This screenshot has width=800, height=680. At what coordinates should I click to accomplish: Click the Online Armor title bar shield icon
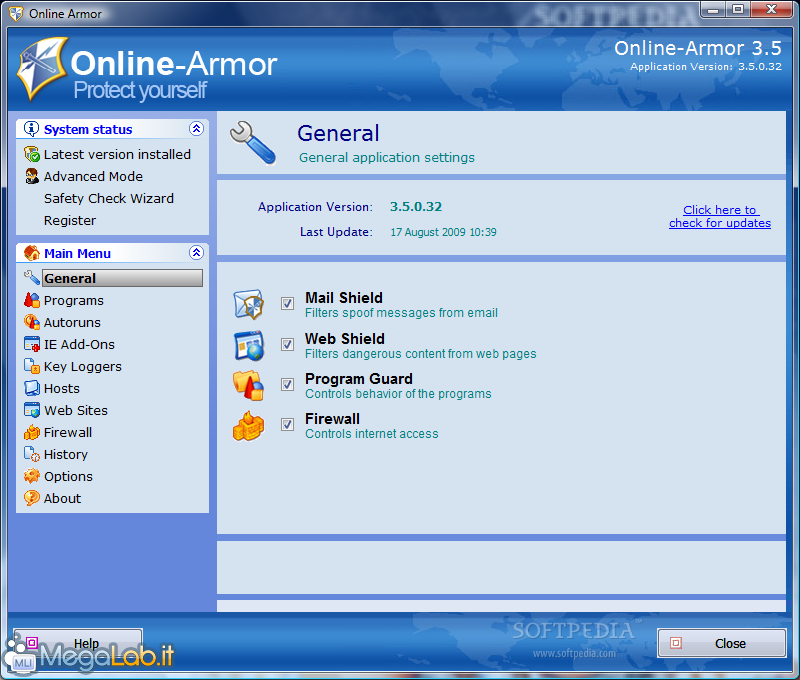[16, 14]
